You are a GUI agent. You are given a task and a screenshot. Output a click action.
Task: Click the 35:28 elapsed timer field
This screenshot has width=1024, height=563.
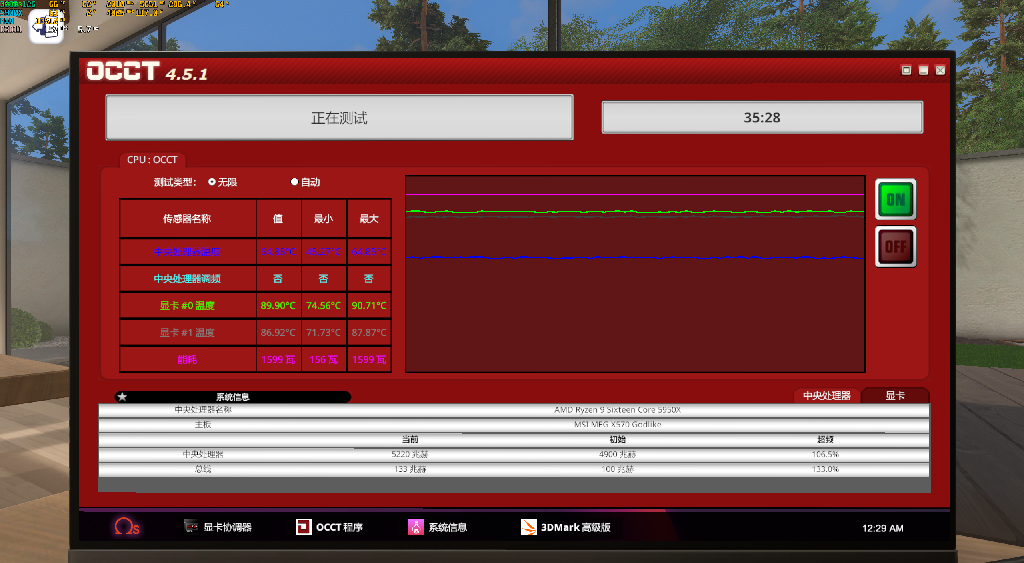762,118
